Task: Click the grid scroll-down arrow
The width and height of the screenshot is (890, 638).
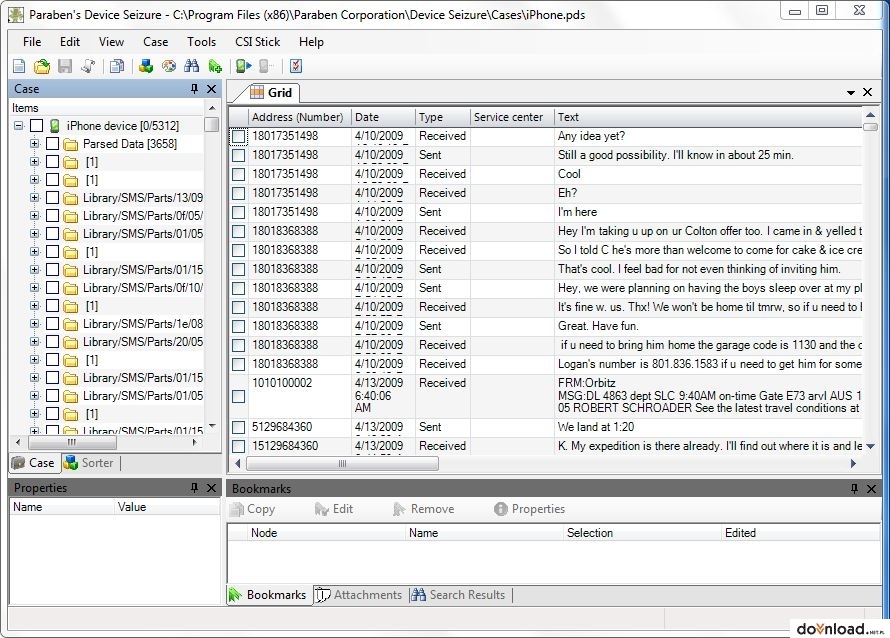Action: 870,446
